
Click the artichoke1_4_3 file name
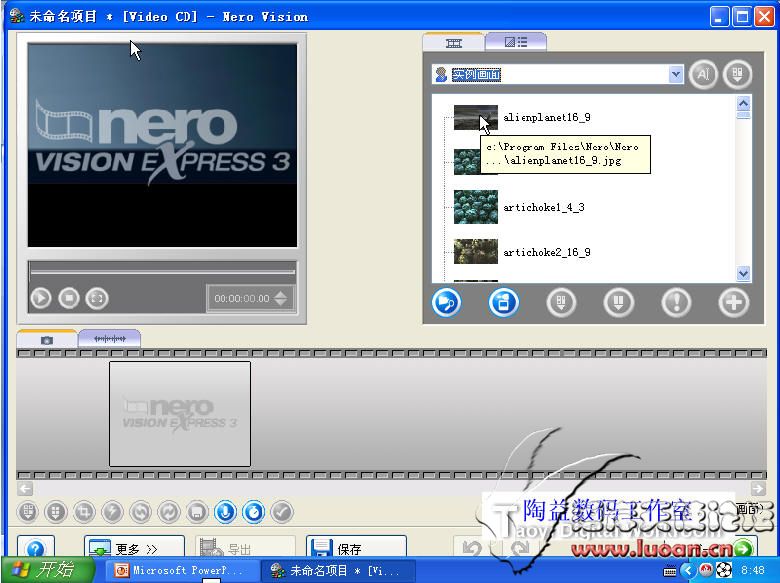pyautogui.click(x=544, y=207)
